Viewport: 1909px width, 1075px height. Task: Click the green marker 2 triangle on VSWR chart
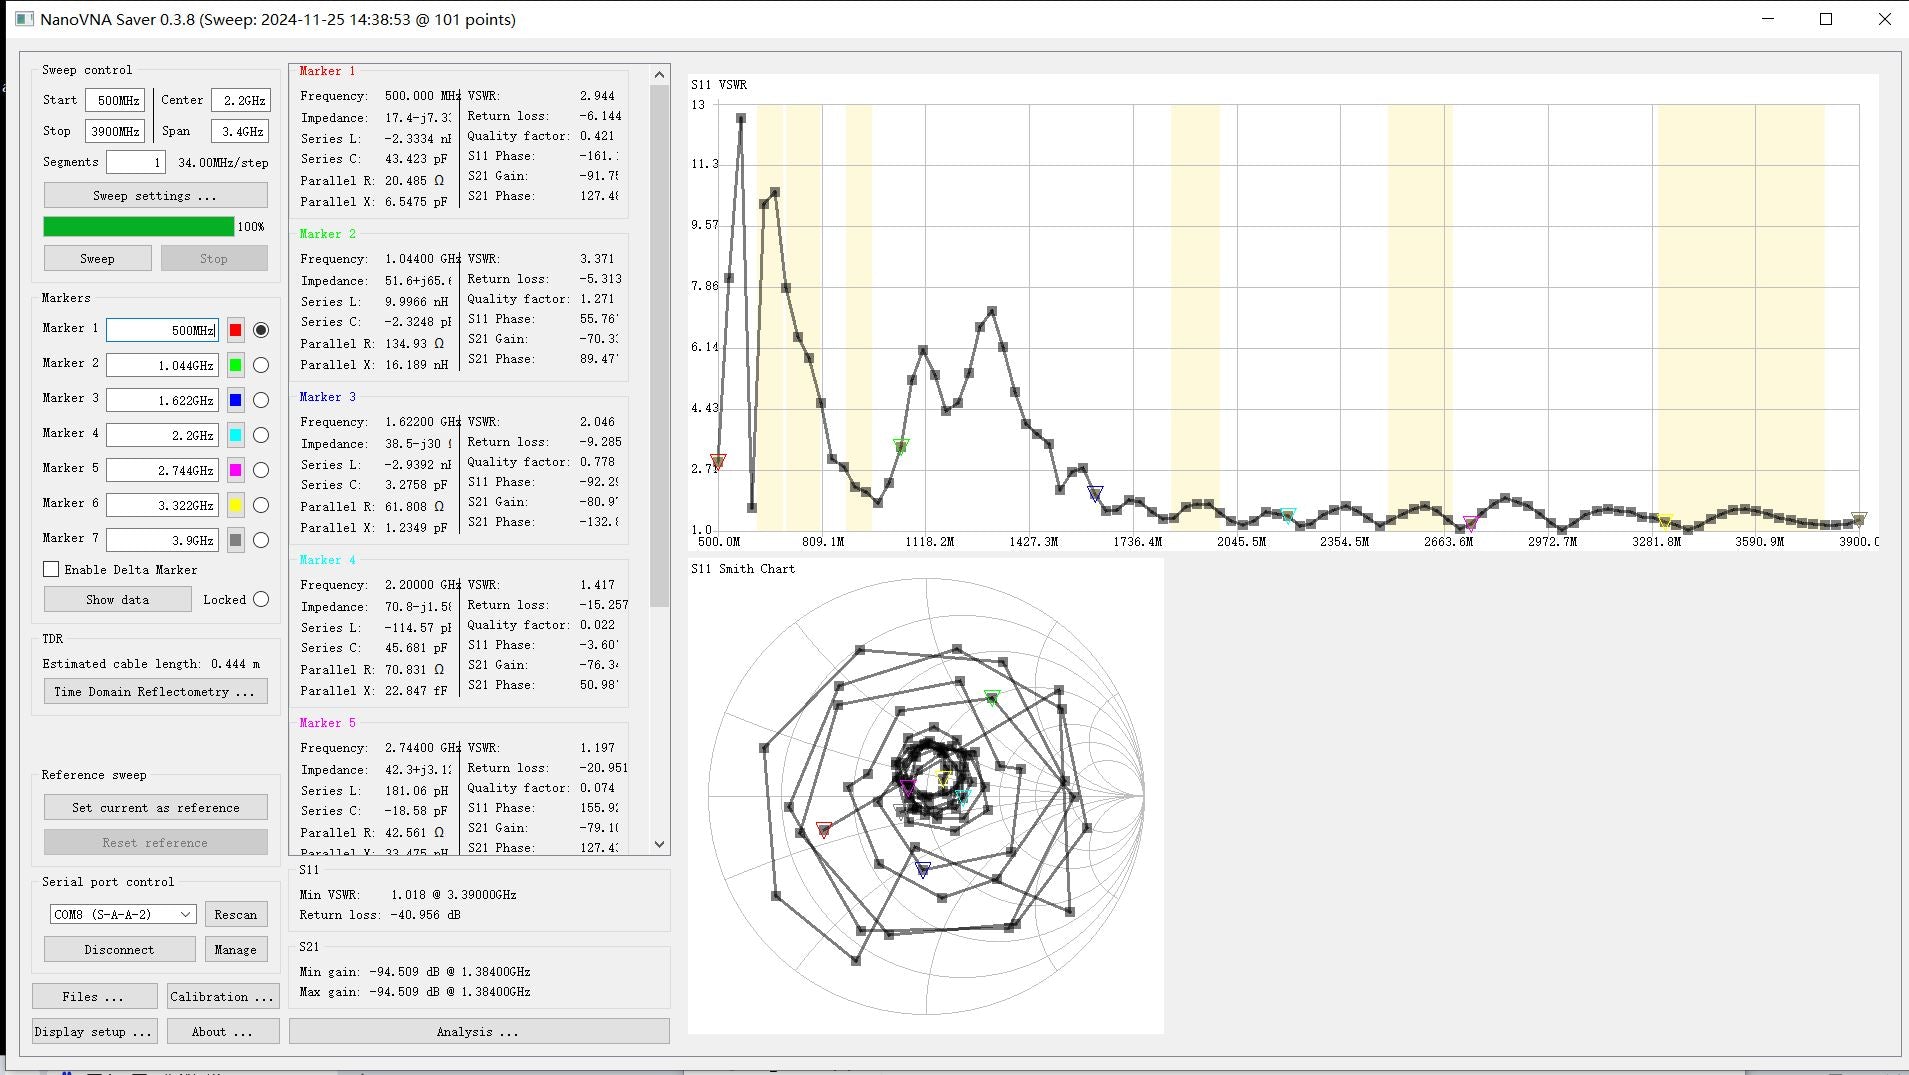[x=901, y=446]
